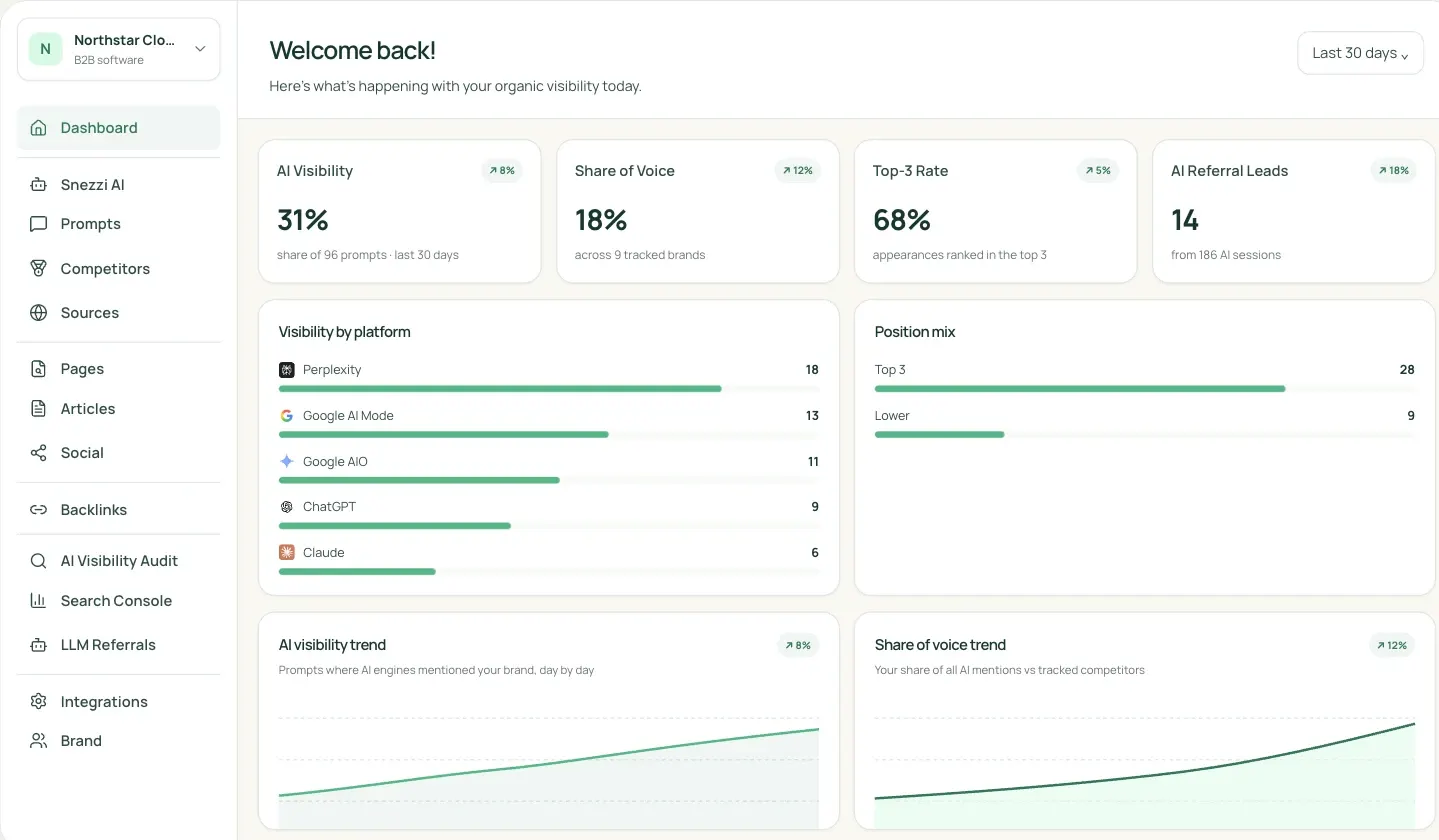Click the Google AI Mode logo

pyautogui.click(x=287, y=416)
